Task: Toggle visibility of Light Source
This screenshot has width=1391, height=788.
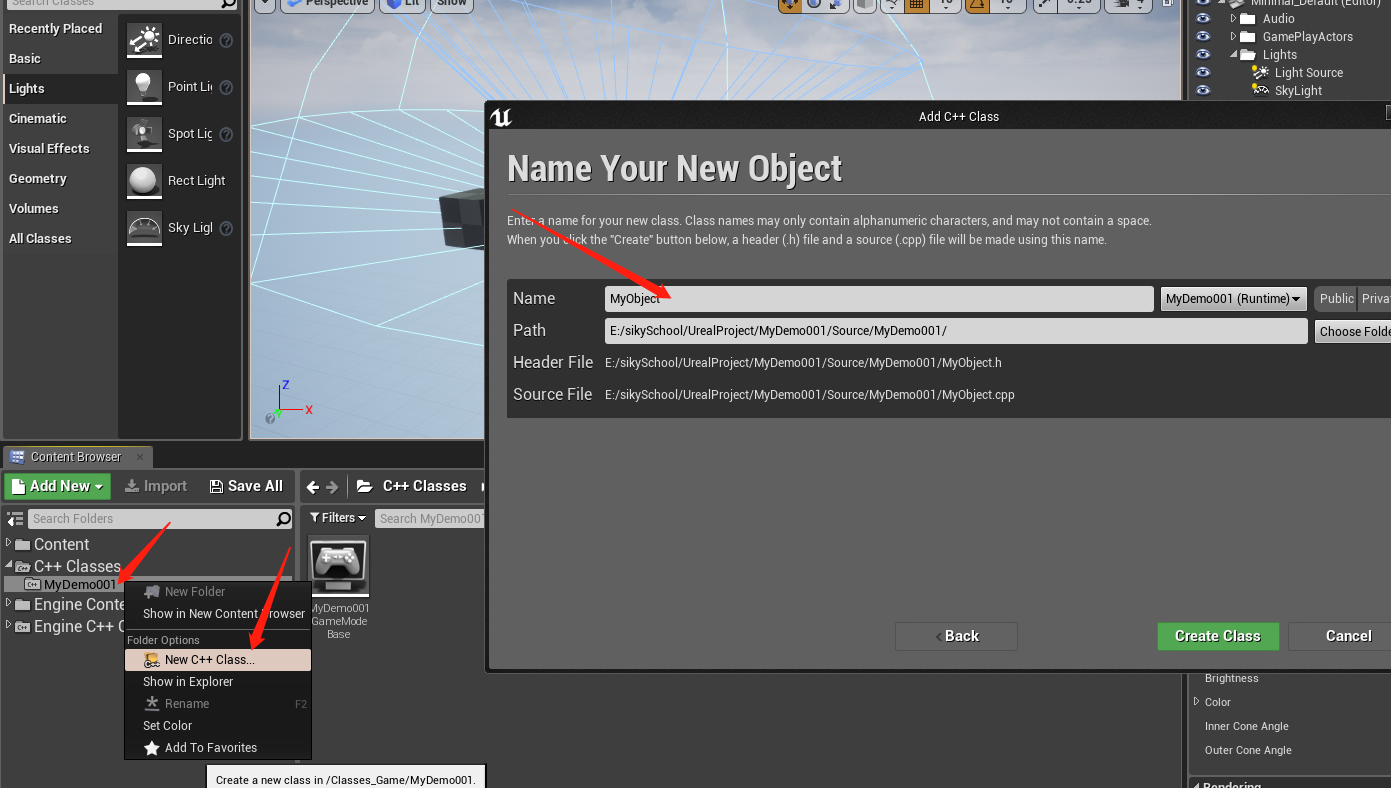Action: pos(1203,73)
